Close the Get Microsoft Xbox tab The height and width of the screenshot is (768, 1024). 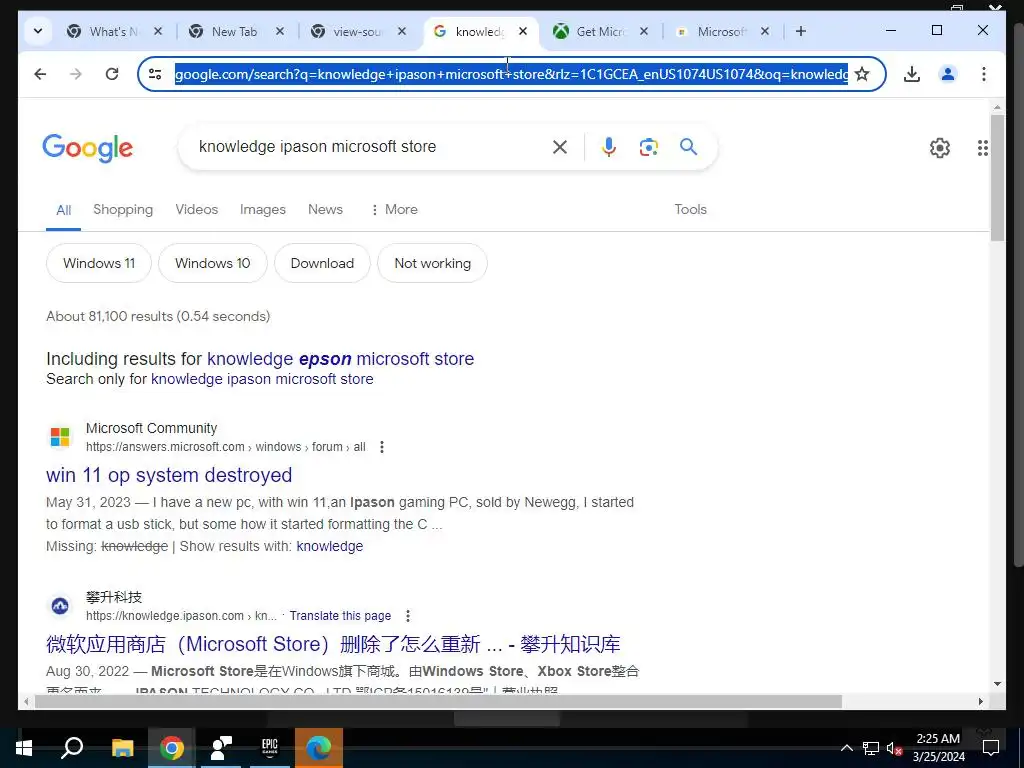click(x=644, y=31)
